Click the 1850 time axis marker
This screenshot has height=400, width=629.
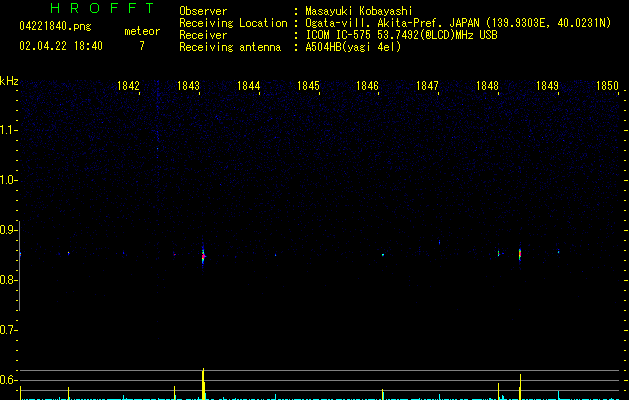607,86
